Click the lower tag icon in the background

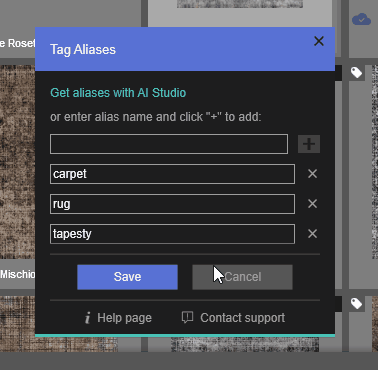coord(356,303)
